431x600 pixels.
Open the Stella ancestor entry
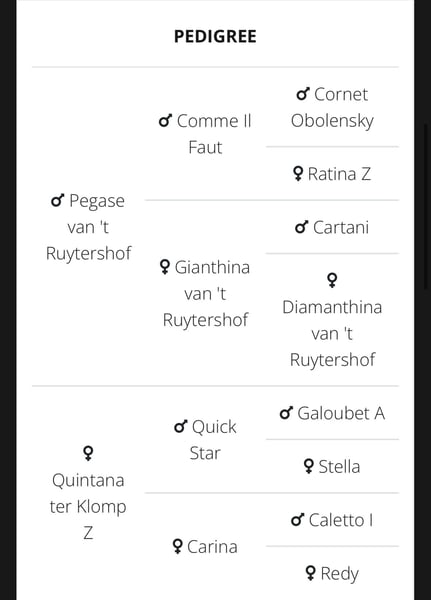click(332, 466)
